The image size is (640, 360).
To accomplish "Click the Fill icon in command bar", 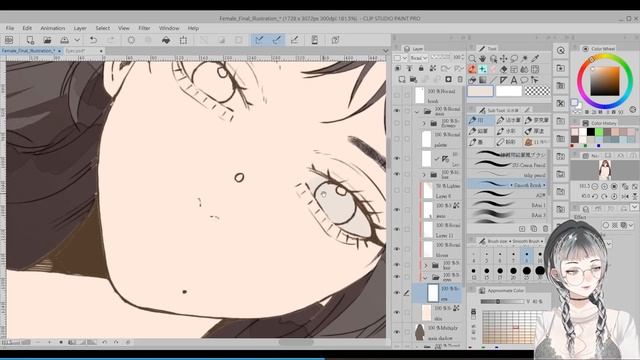I will pos(166,40).
